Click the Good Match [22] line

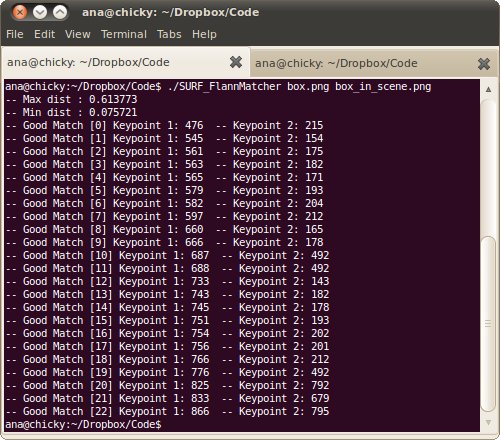167,411
